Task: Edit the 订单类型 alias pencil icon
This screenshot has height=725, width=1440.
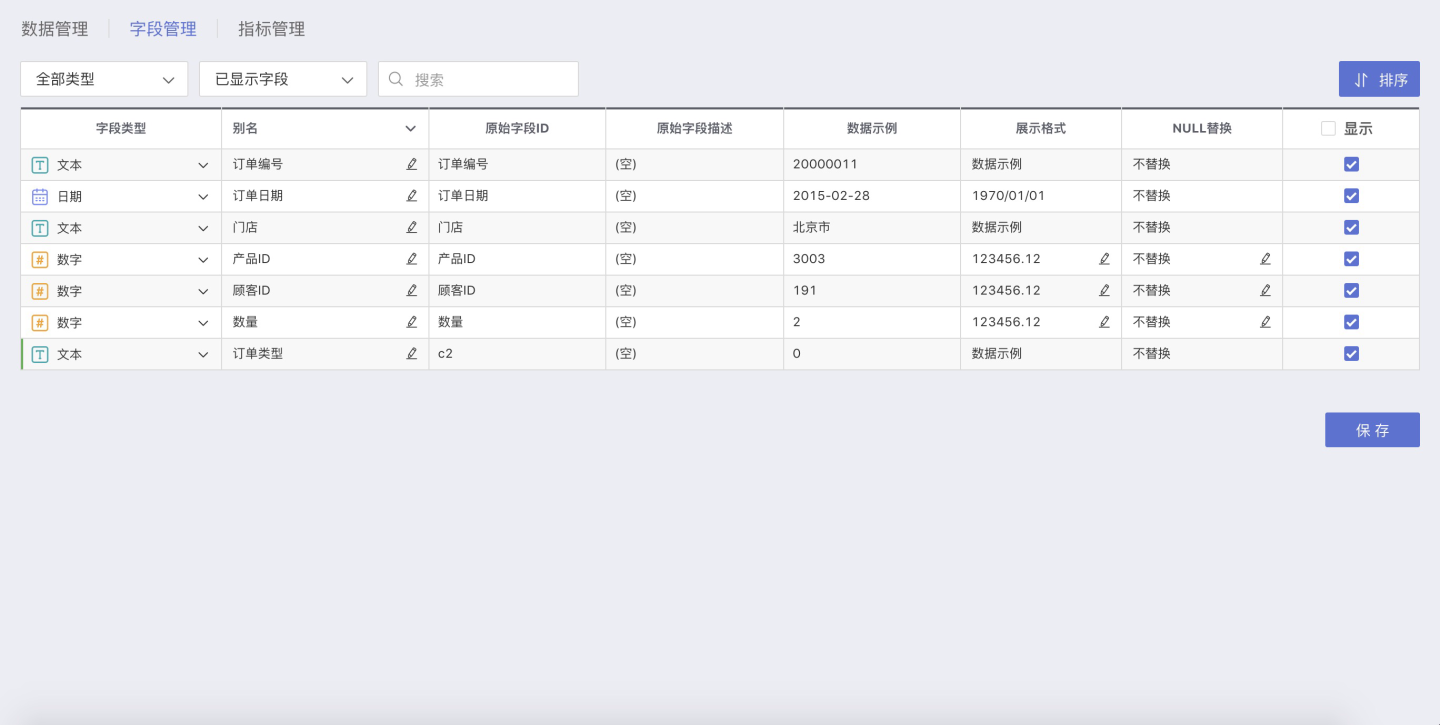Action: coord(411,354)
